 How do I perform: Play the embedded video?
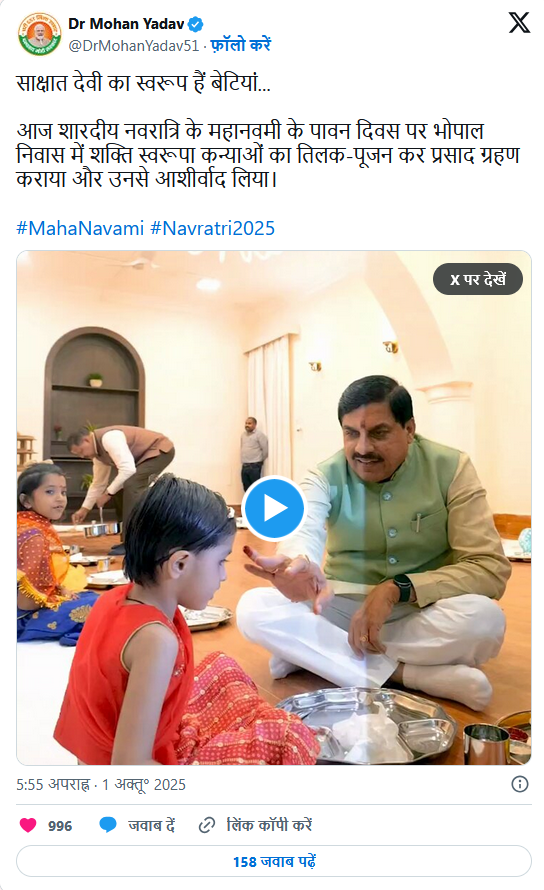coord(274,508)
